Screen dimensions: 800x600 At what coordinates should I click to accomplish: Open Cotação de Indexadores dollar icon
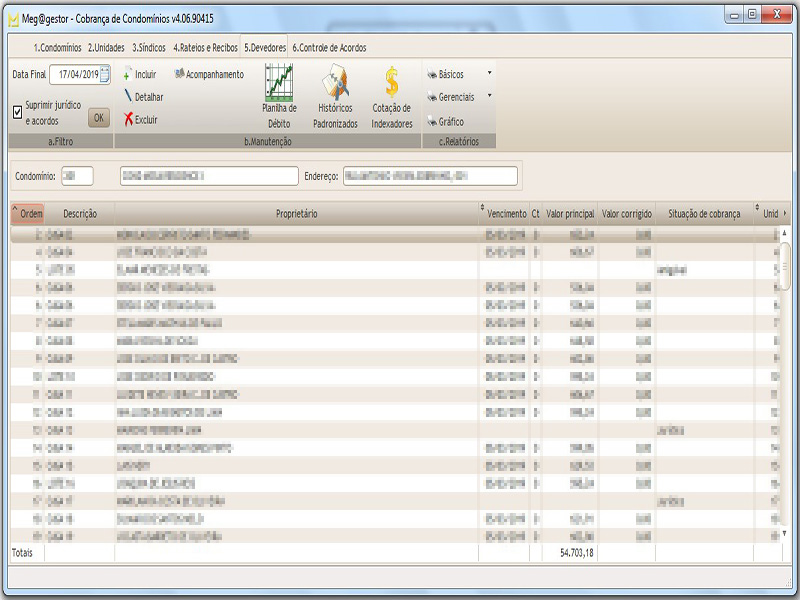[392, 83]
